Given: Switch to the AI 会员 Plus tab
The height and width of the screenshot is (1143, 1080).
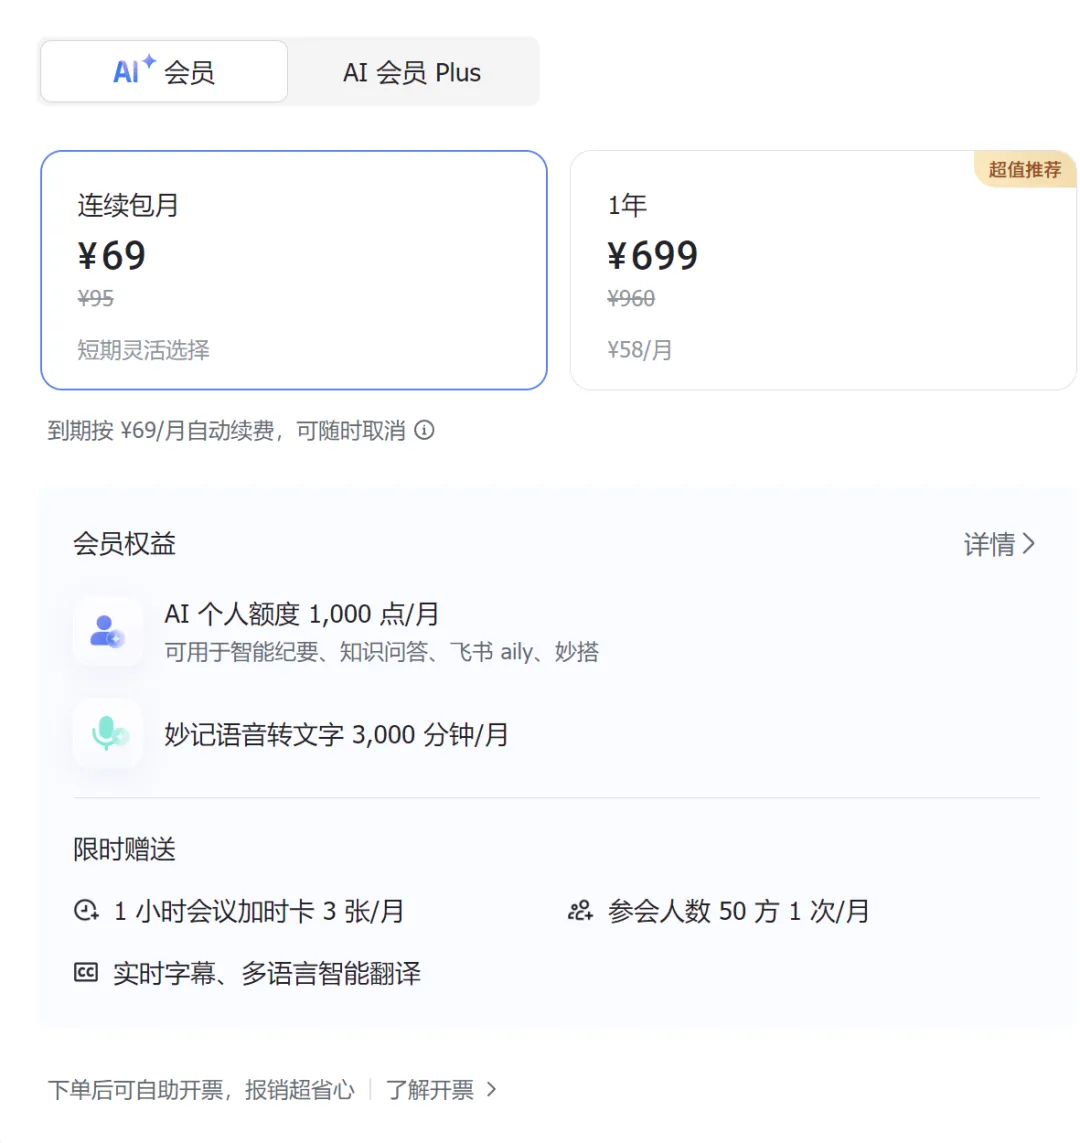Looking at the screenshot, I should (412, 72).
